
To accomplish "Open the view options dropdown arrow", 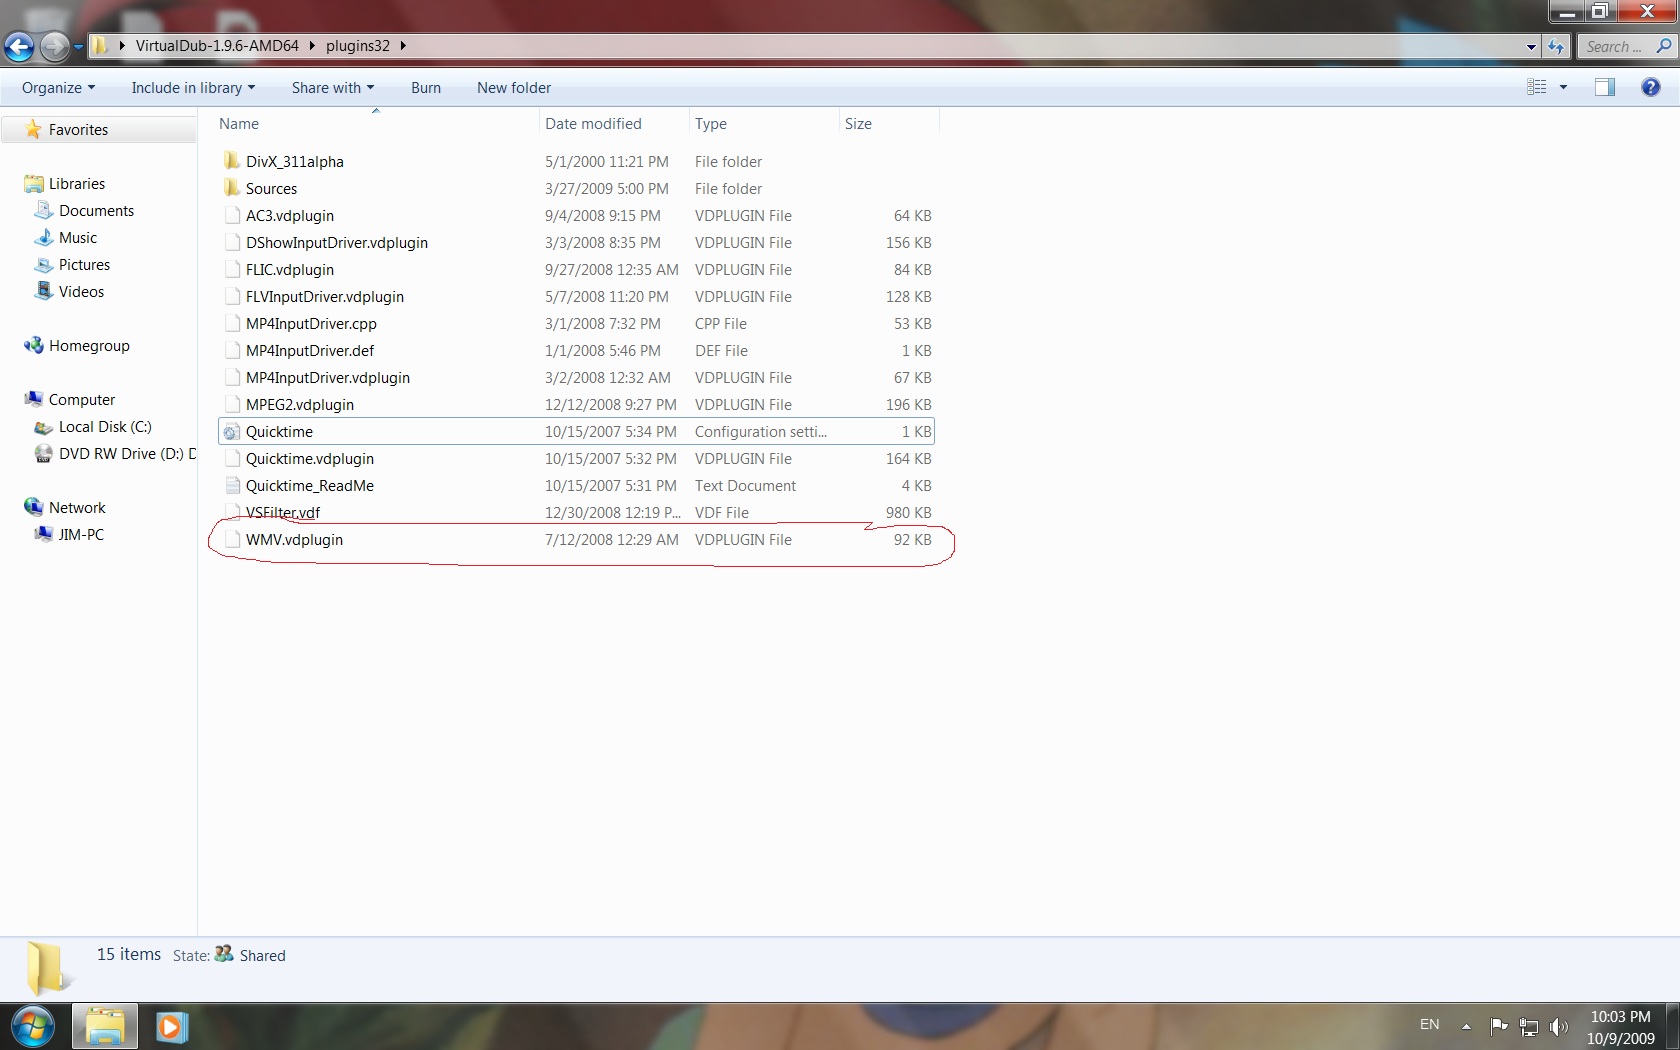I will (1563, 88).
